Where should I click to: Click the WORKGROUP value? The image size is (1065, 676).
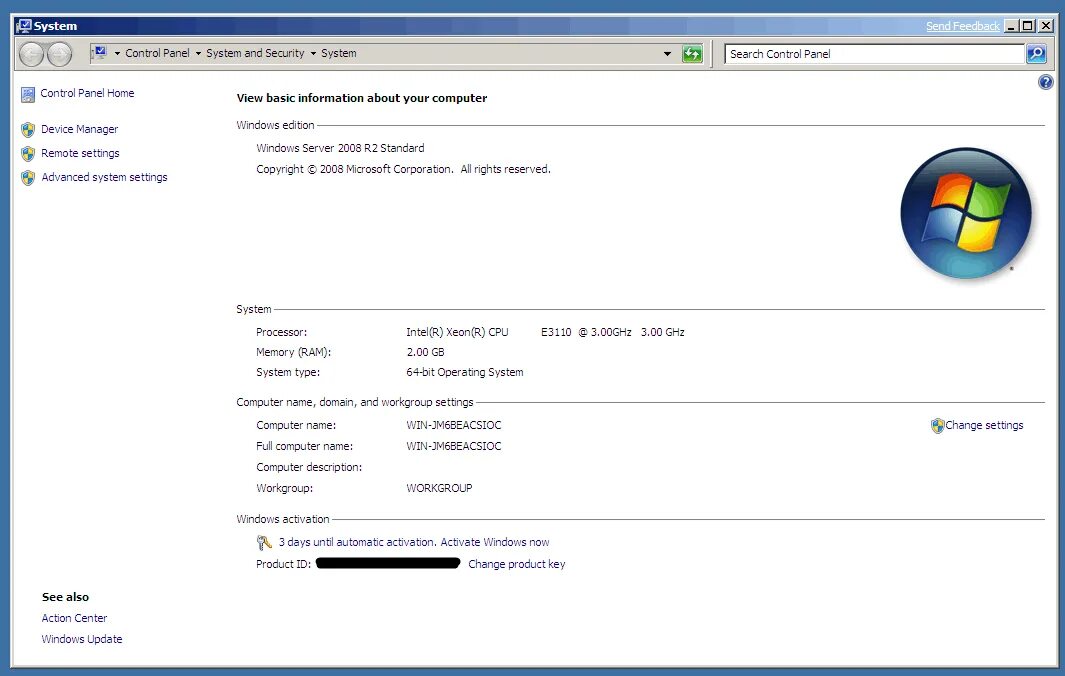pyautogui.click(x=439, y=488)
